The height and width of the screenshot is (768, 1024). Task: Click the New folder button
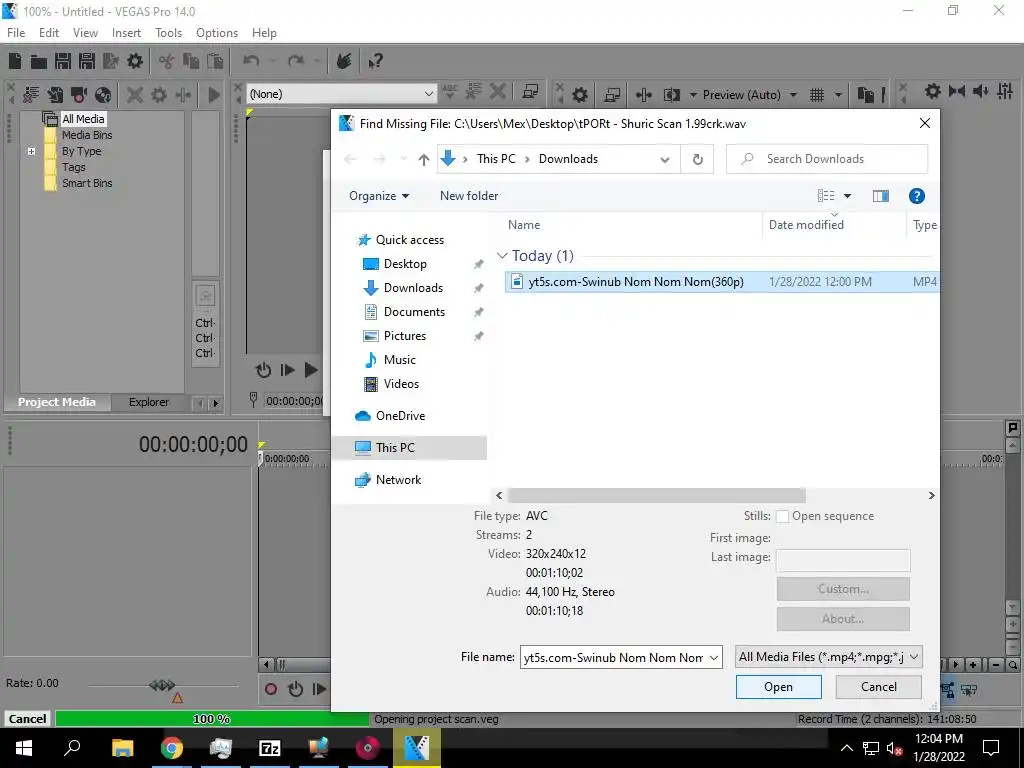tap(469, 196)
